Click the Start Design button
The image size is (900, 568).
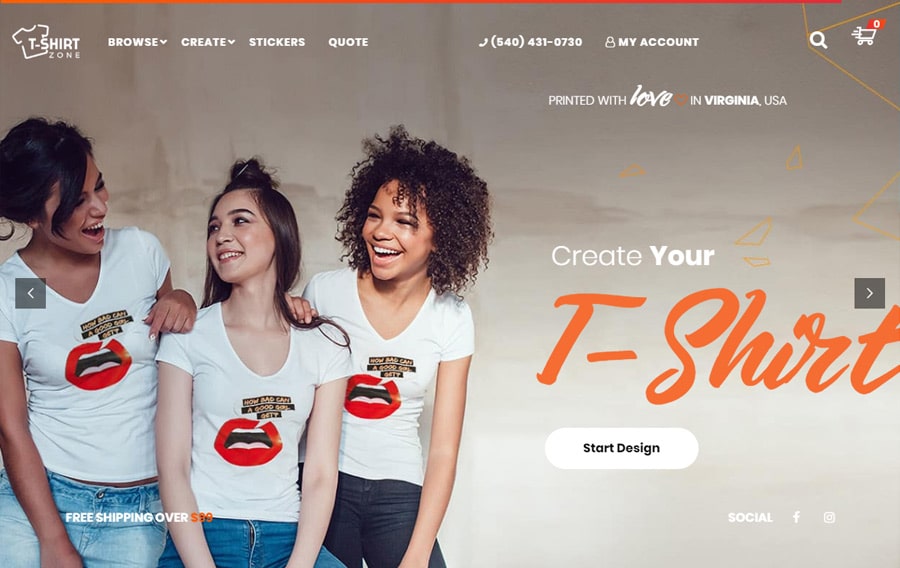(x=622, y=448)
